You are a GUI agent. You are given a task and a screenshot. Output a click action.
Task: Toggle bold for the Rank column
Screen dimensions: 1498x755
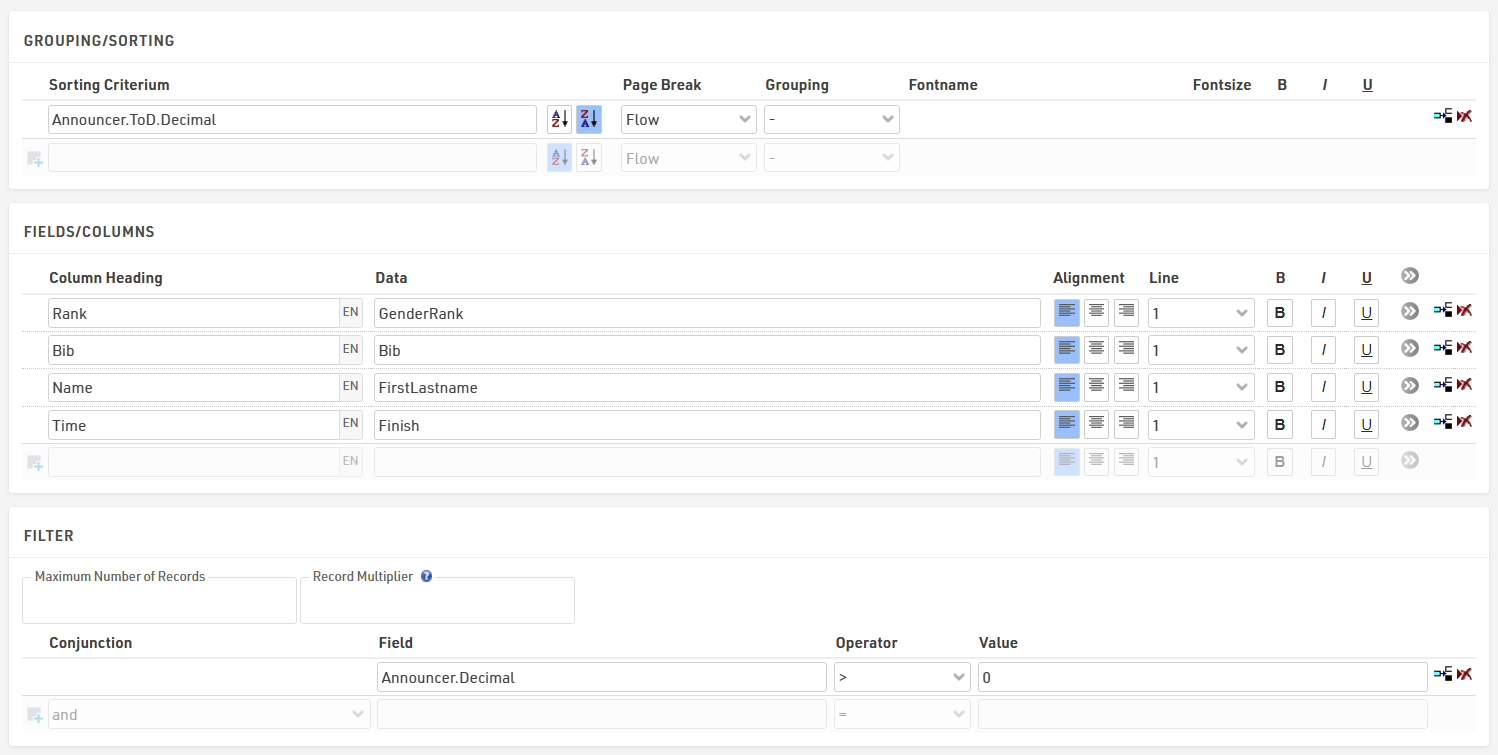(x=1279, y=313)
